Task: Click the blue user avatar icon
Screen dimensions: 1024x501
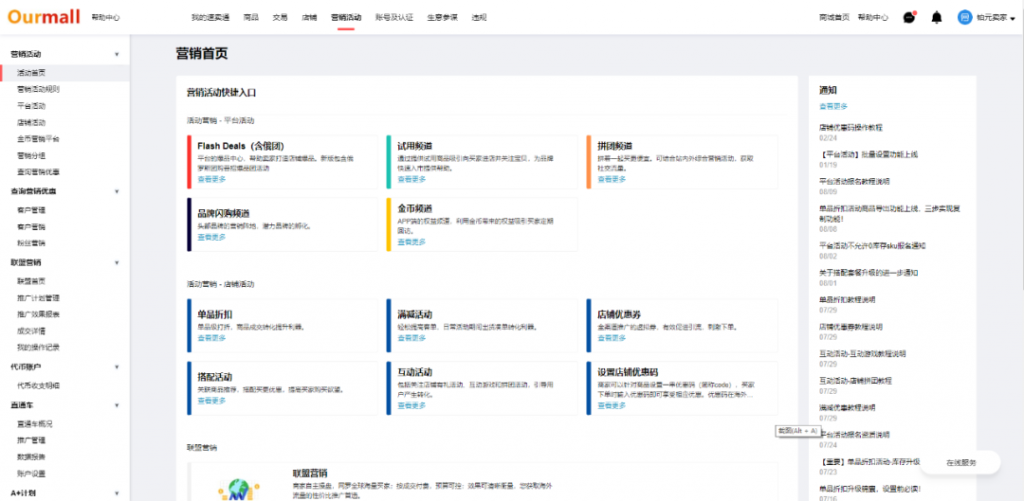Action: pyautogui.click(x=964, y=17)
